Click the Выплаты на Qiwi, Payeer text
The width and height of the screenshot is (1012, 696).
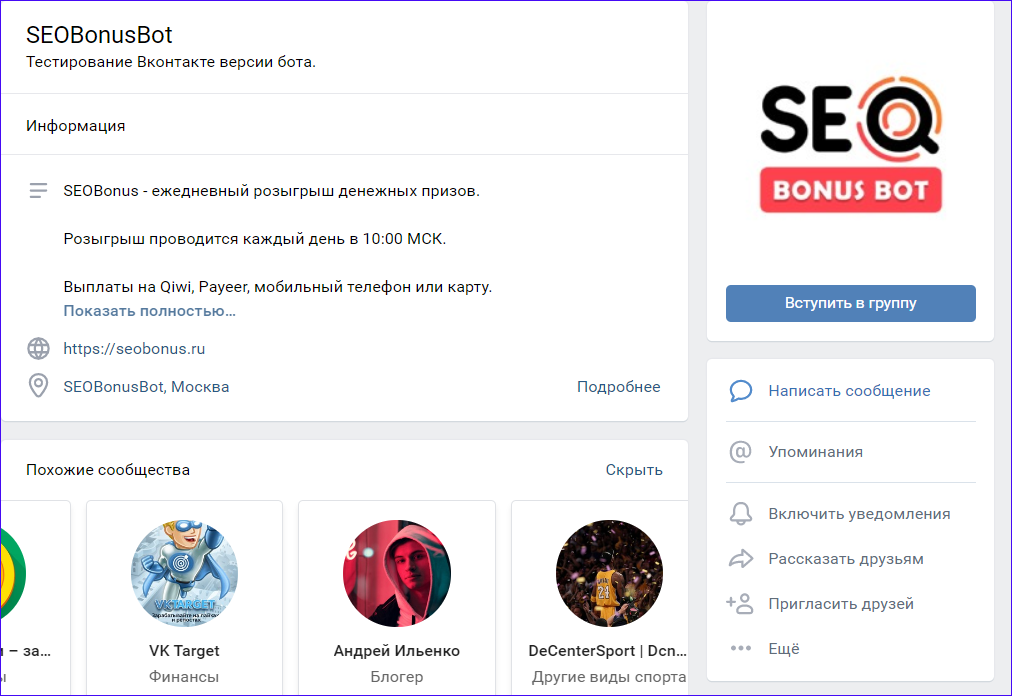pos(278,287)
